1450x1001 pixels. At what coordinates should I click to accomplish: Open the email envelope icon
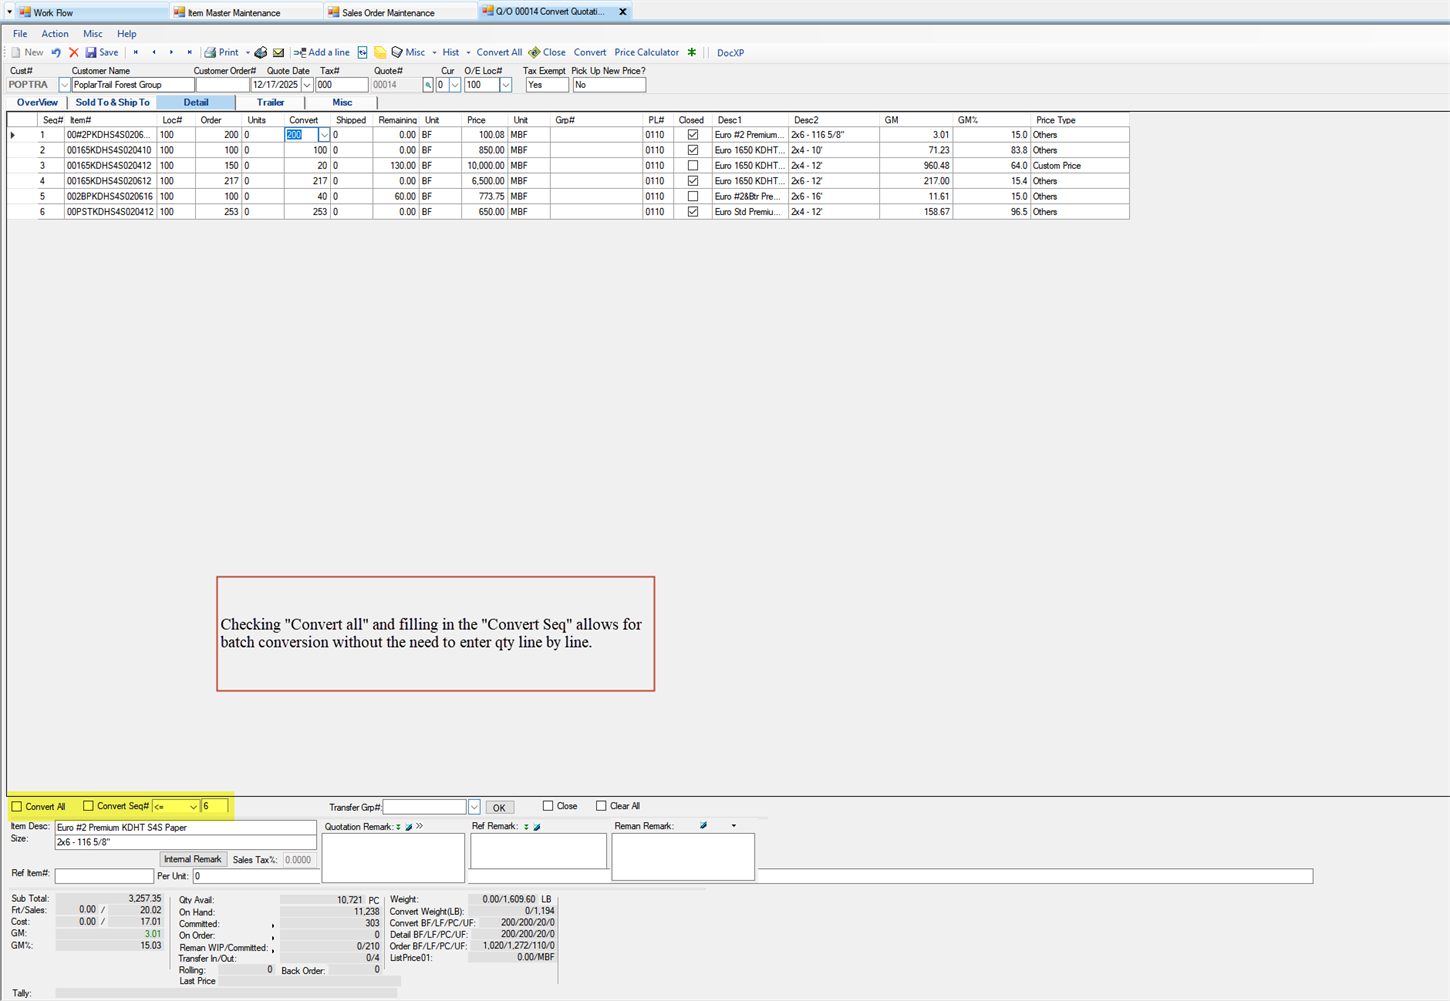click(x=279, y=52)
